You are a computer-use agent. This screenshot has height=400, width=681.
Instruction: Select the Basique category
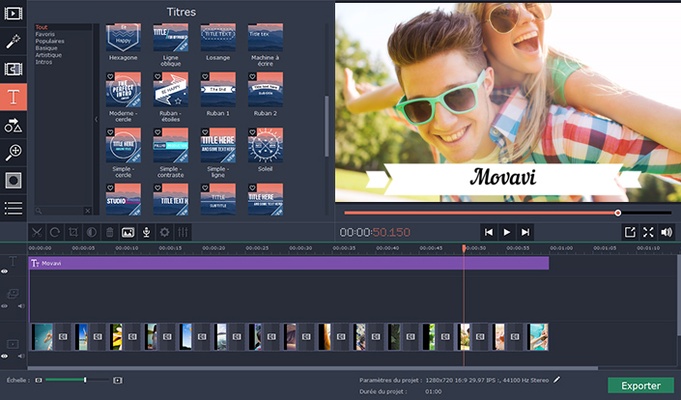click(46, 48)
